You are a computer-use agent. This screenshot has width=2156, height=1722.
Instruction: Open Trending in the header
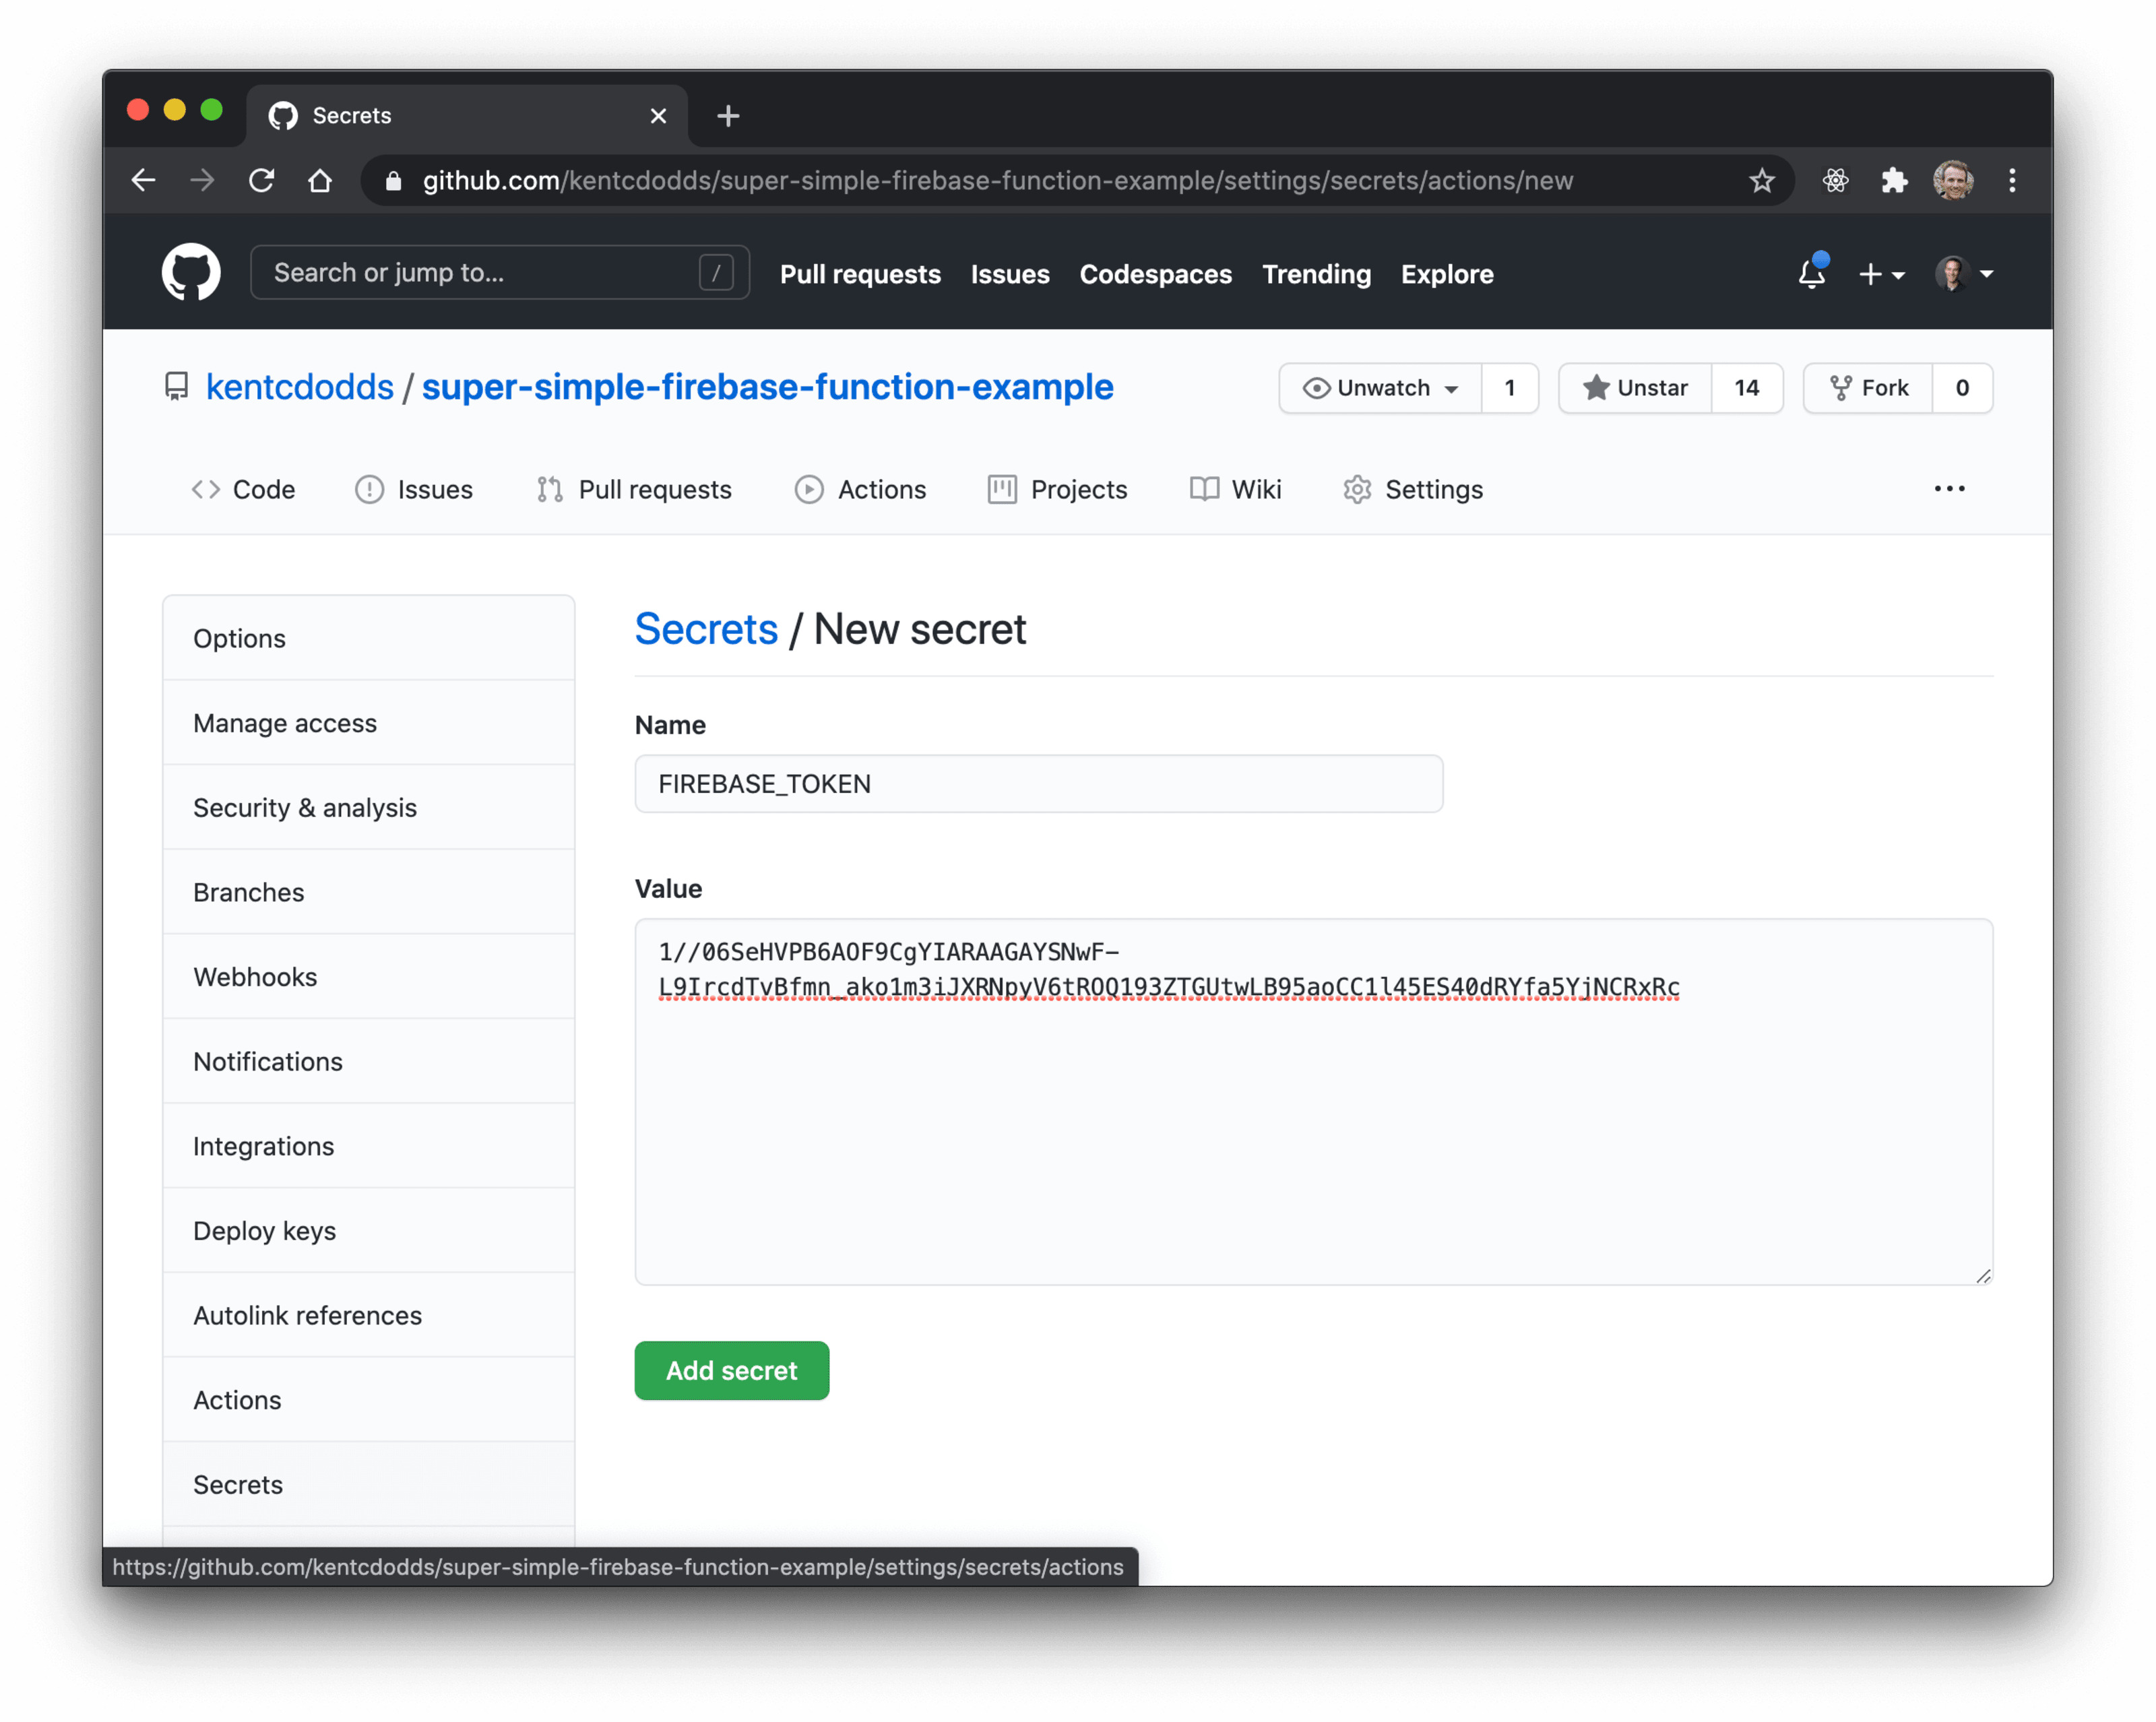1316,274
